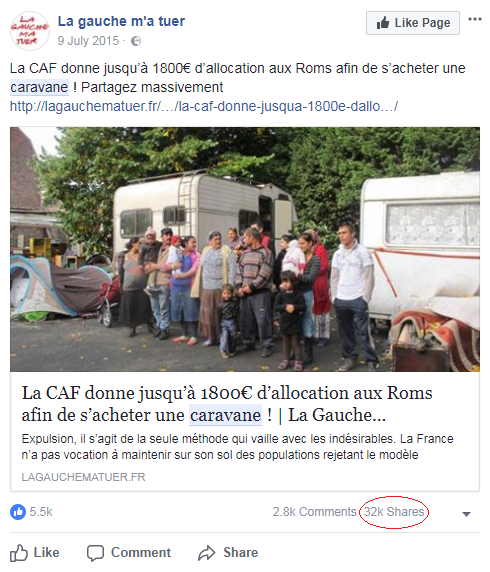Click the speech bubble Comment icon
Screen dimensions: 490x572
pyautogui.click(x=95, y=553)
